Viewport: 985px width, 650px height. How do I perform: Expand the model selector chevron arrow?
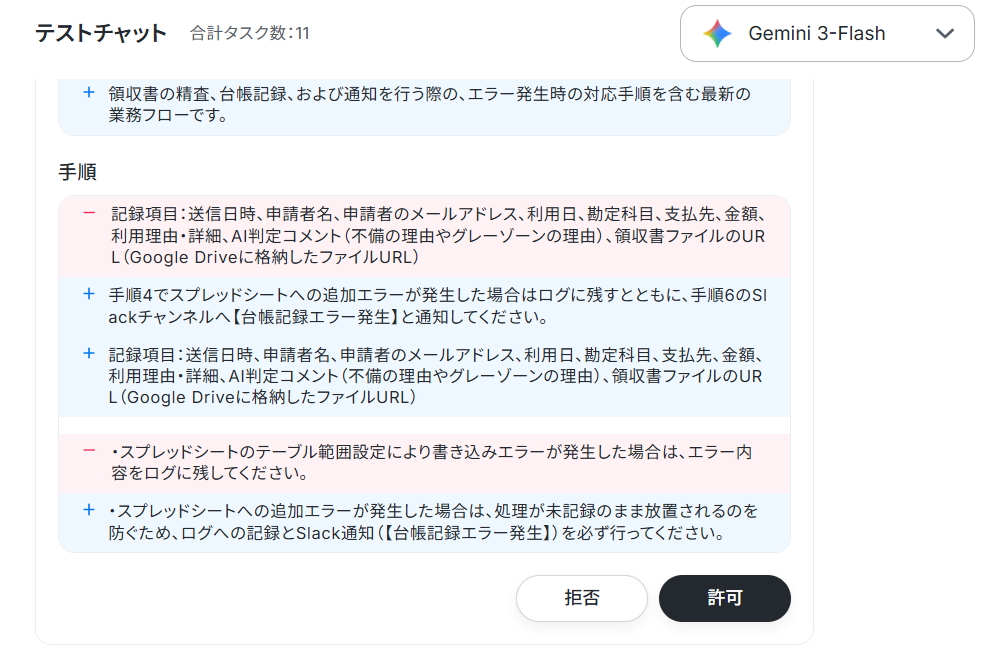pos(945,33)
